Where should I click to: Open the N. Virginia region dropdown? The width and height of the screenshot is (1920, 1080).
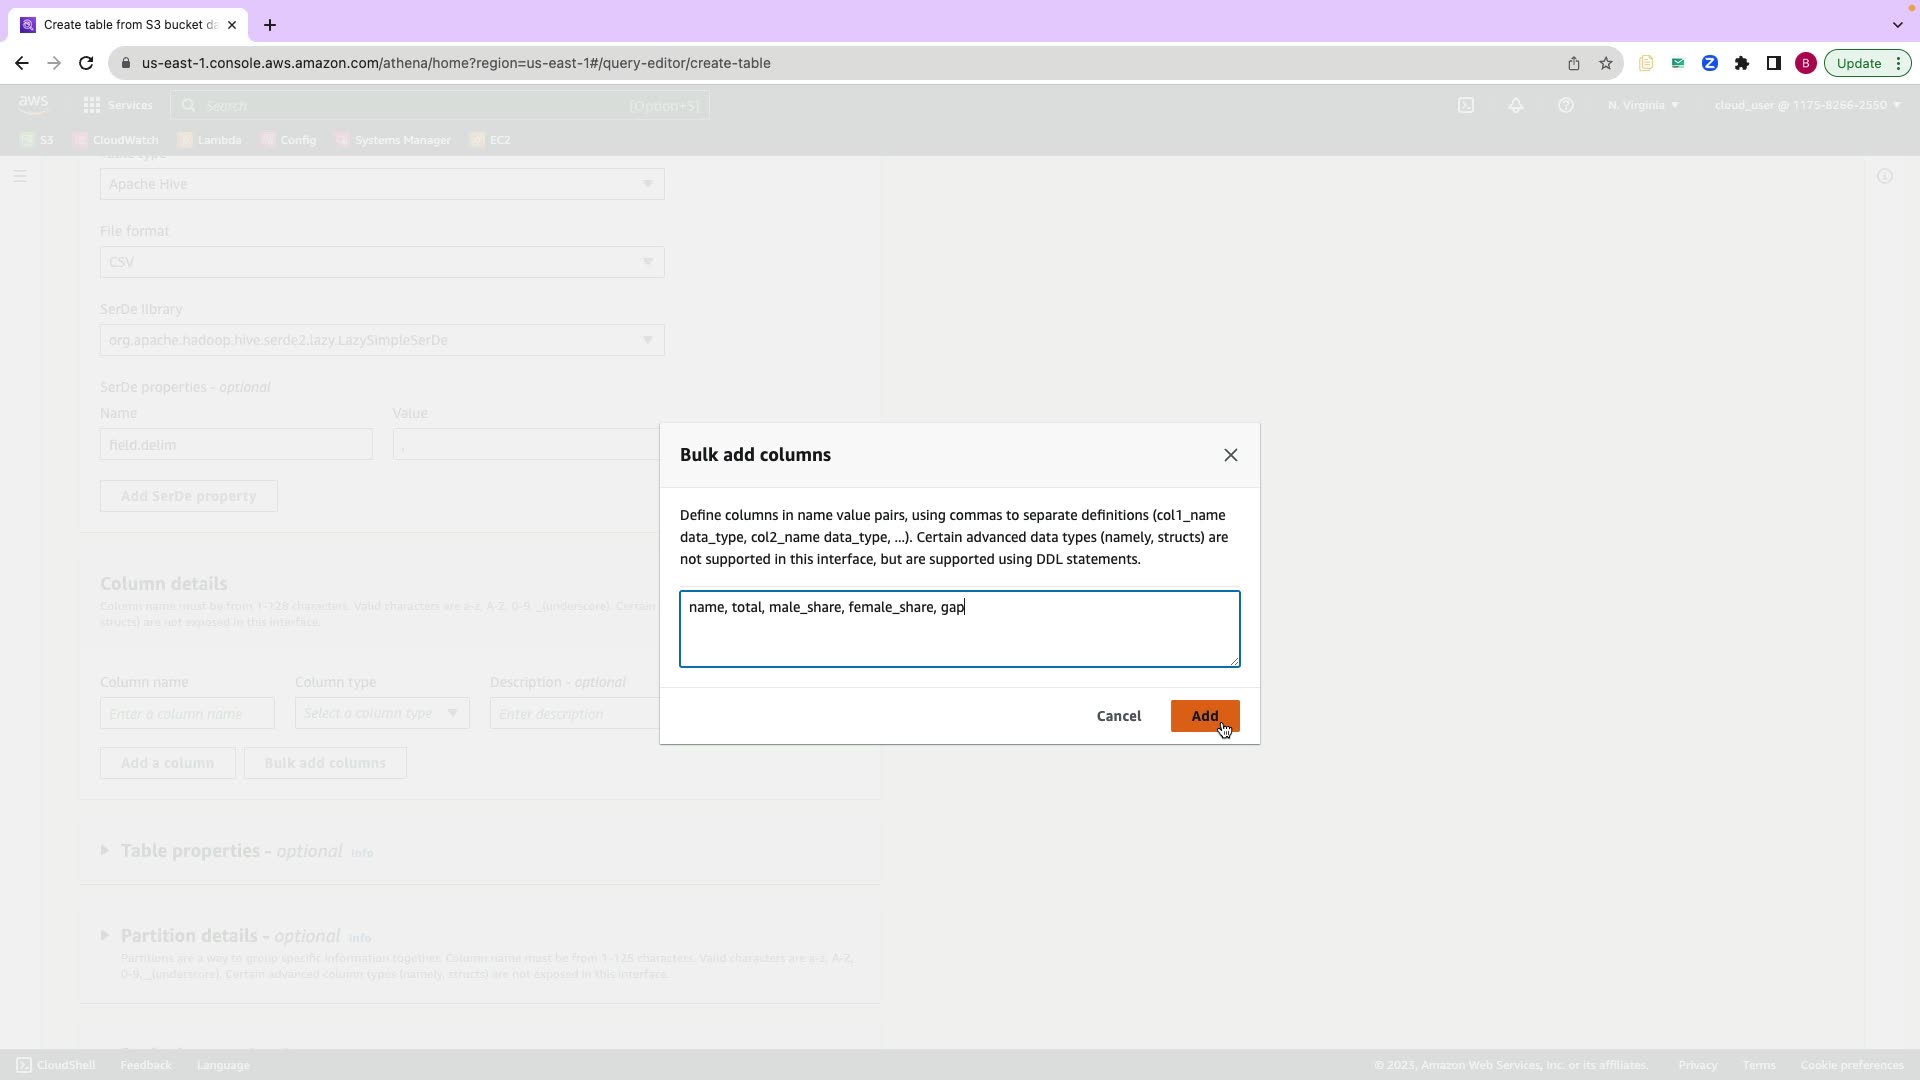[1643, 105]
